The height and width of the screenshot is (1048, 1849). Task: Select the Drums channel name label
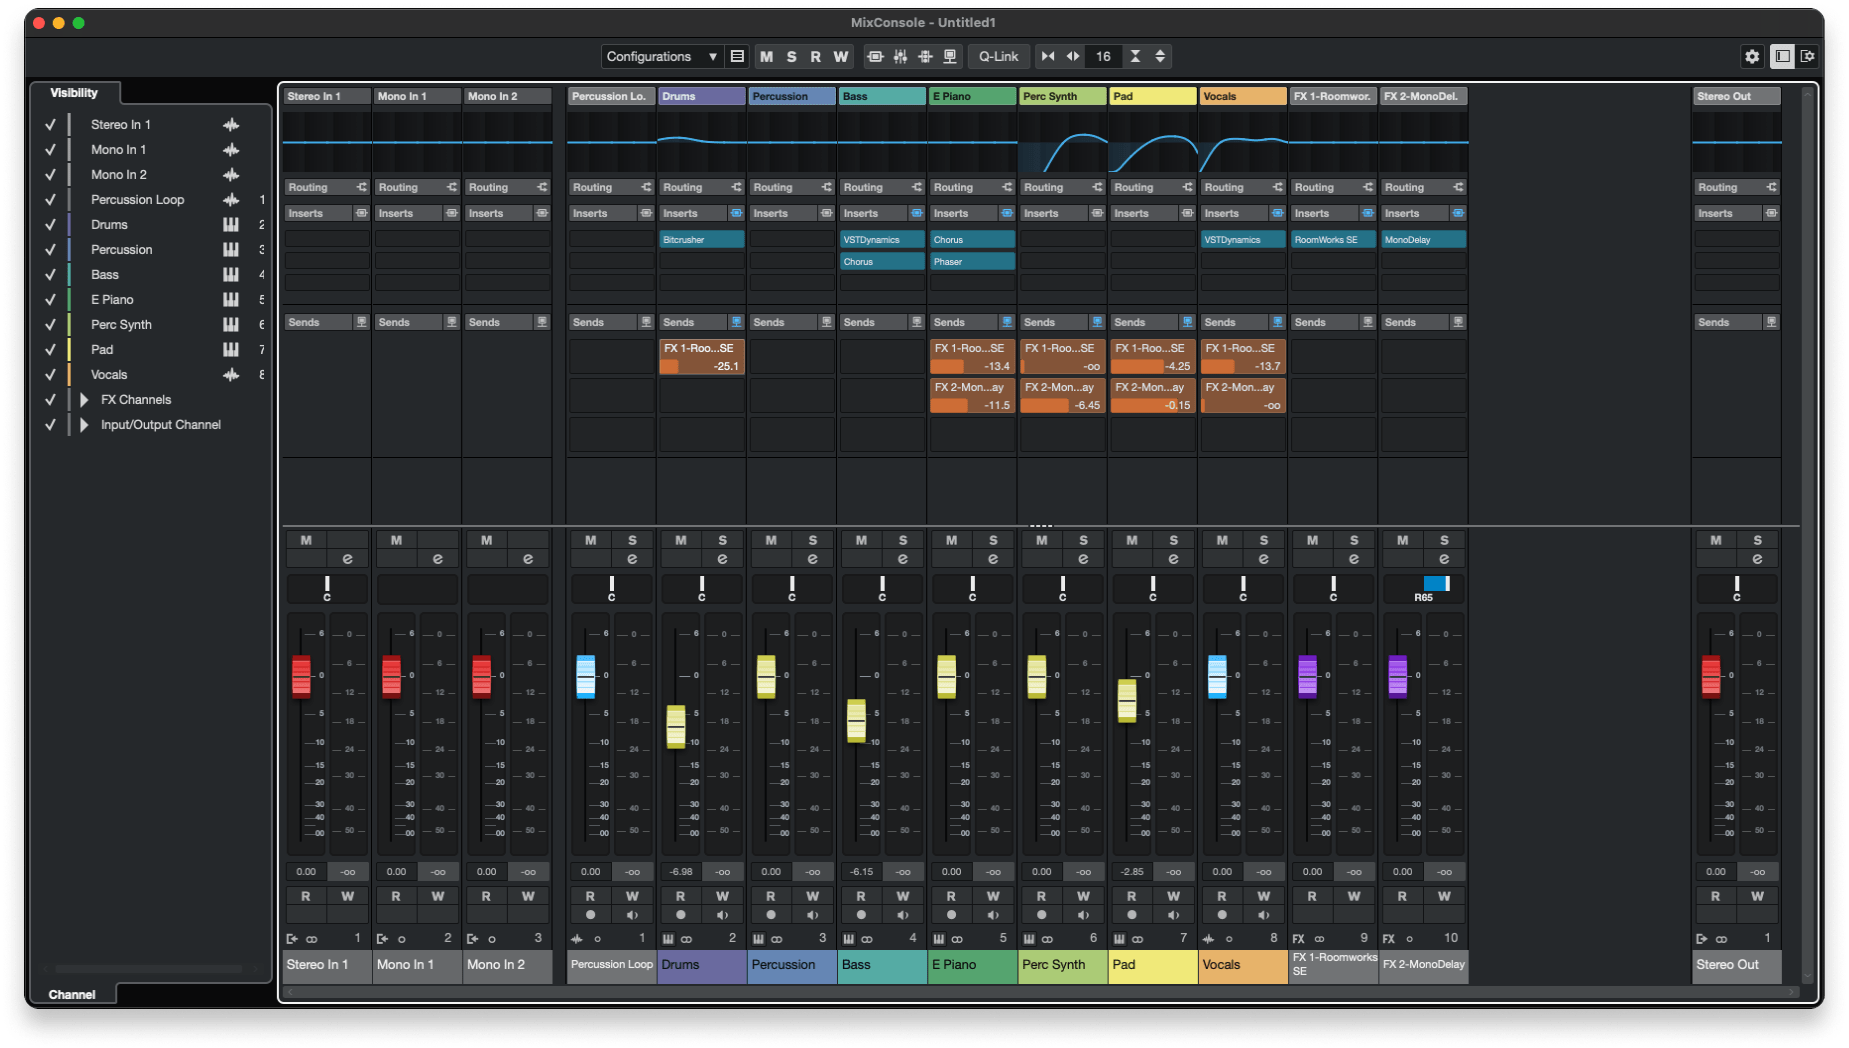(702, 966)
